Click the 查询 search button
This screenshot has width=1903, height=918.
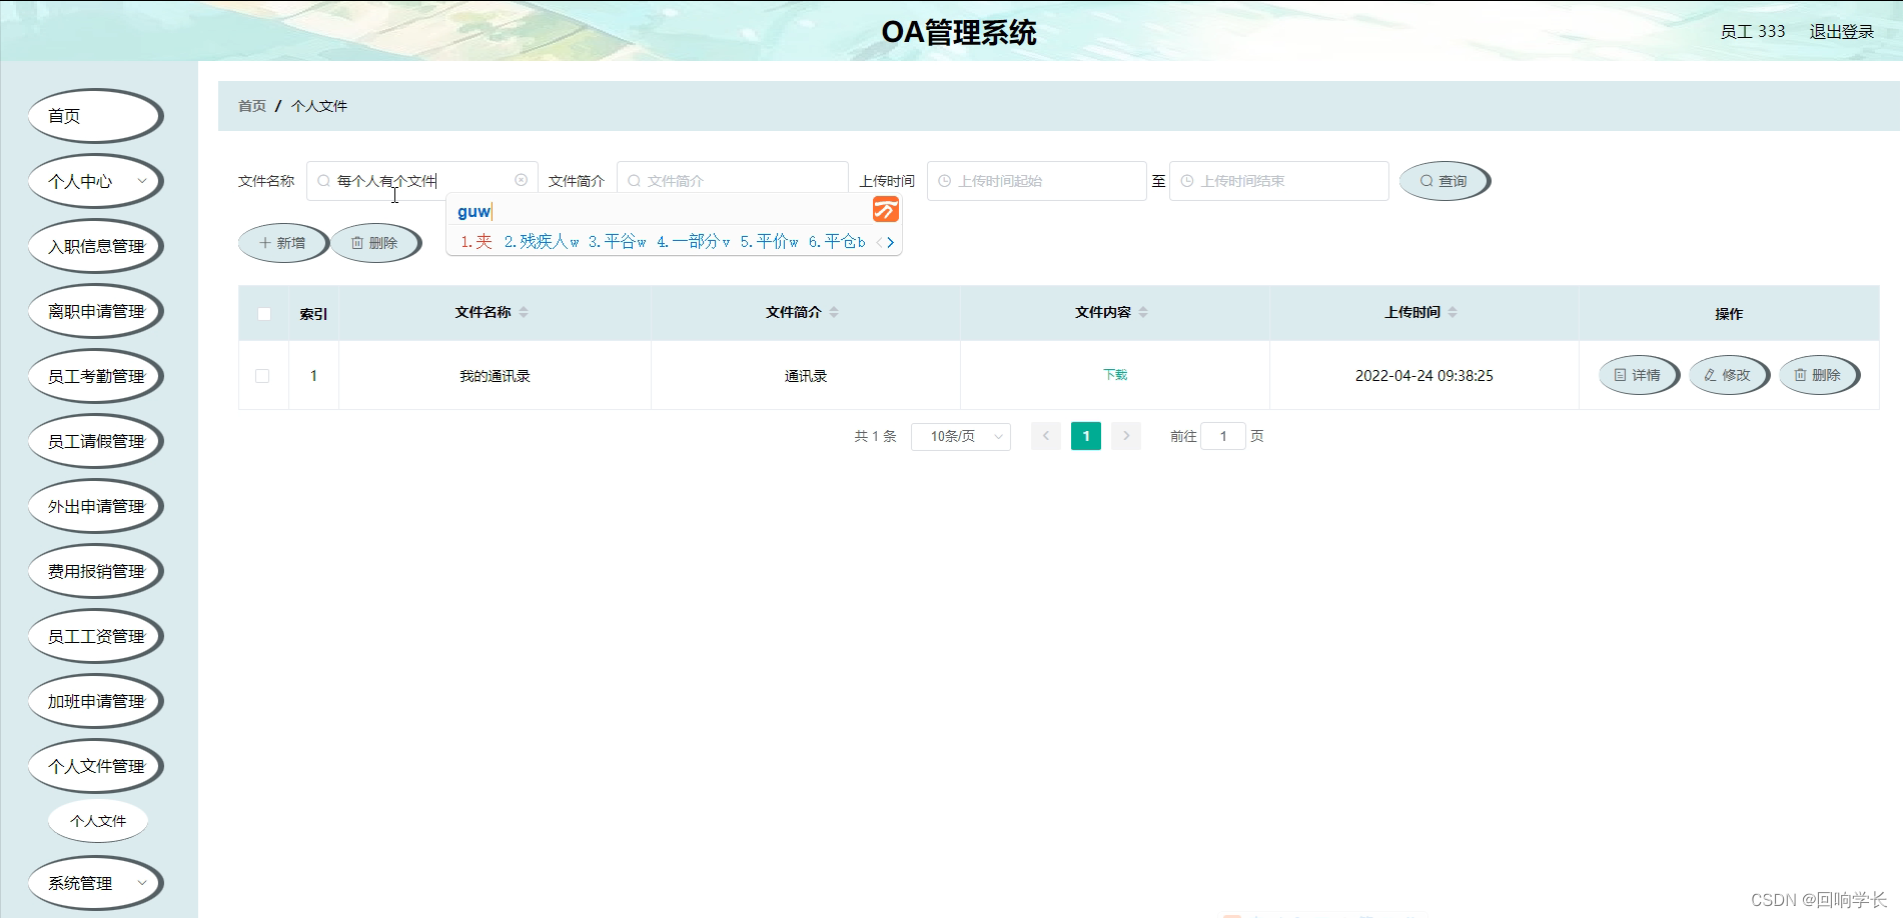[x=1443, y=181]
